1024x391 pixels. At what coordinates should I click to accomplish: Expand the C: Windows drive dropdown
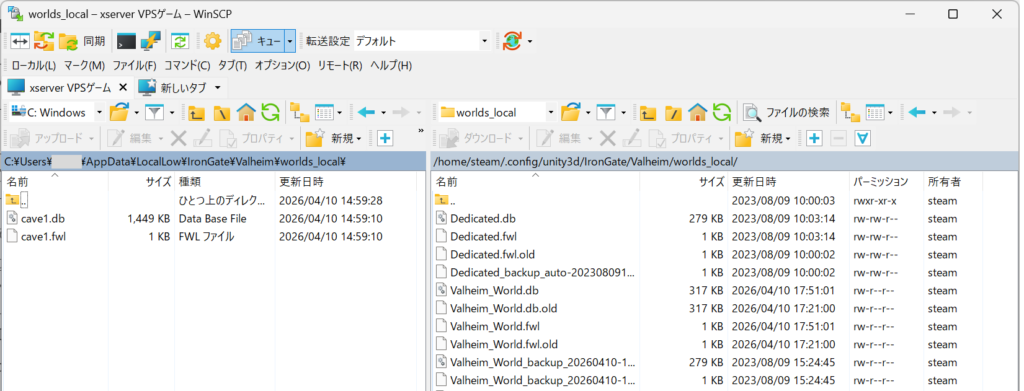coord(99,112)
